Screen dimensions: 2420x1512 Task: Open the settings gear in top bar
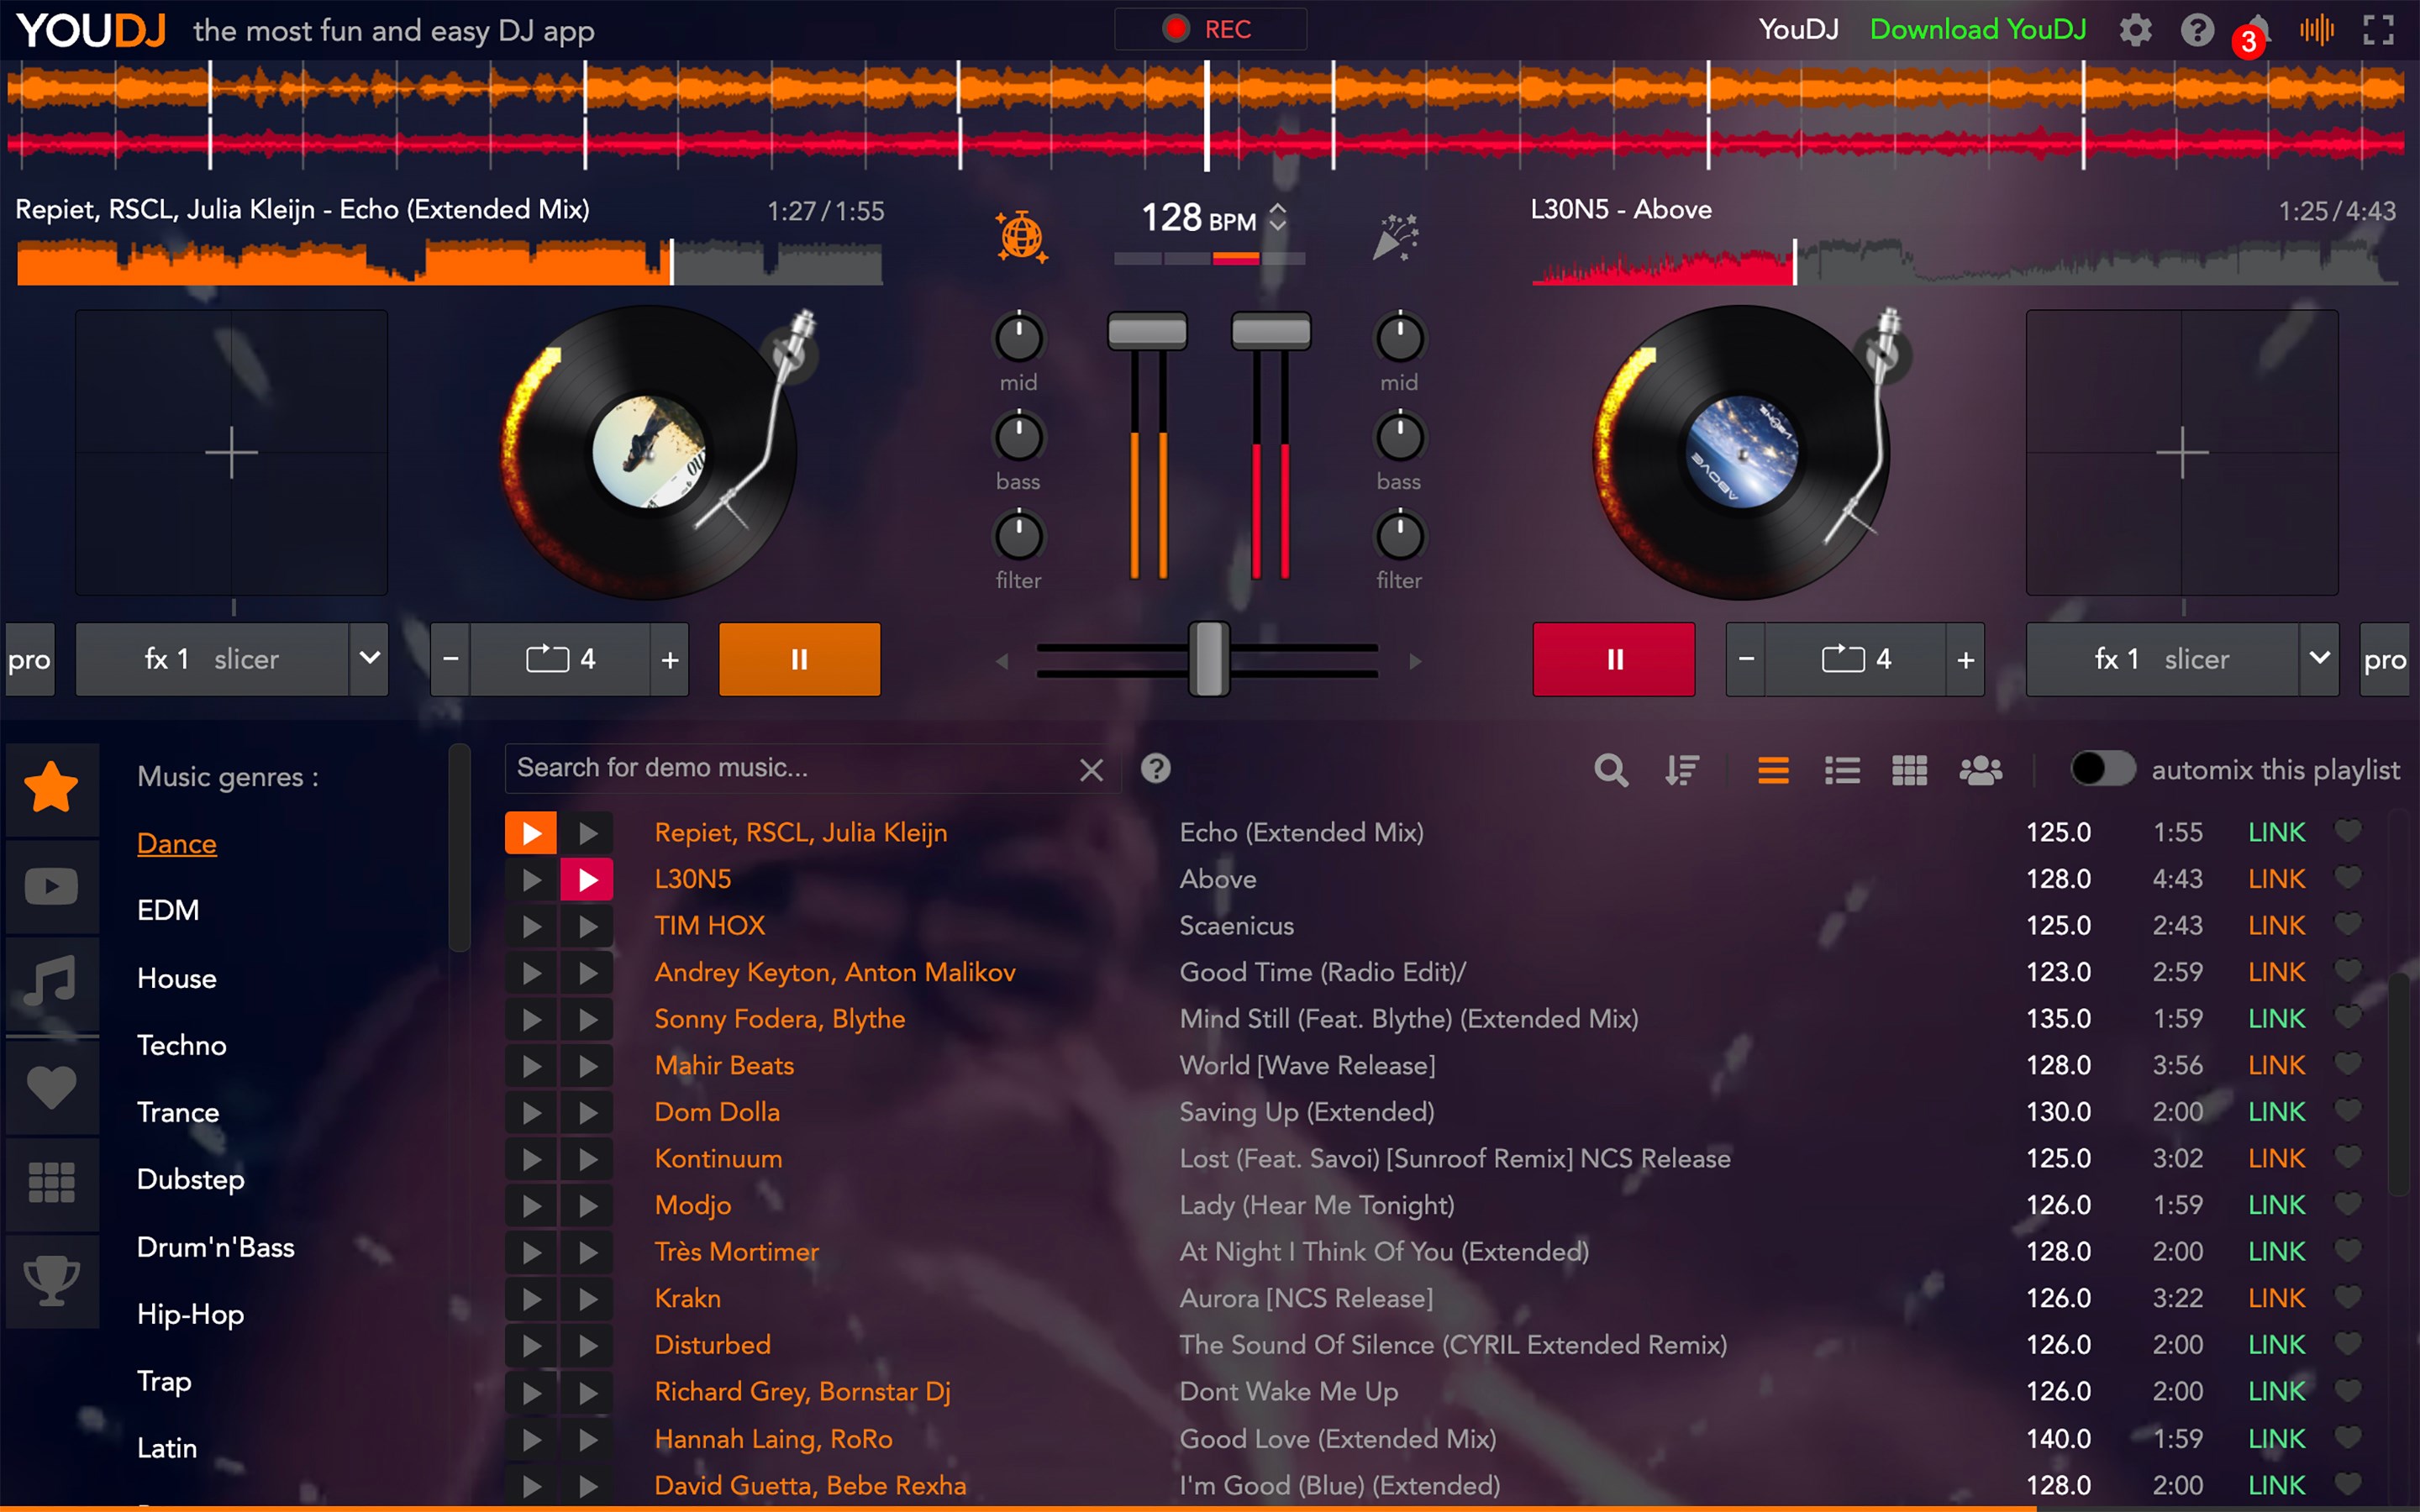click(2135, 30)
